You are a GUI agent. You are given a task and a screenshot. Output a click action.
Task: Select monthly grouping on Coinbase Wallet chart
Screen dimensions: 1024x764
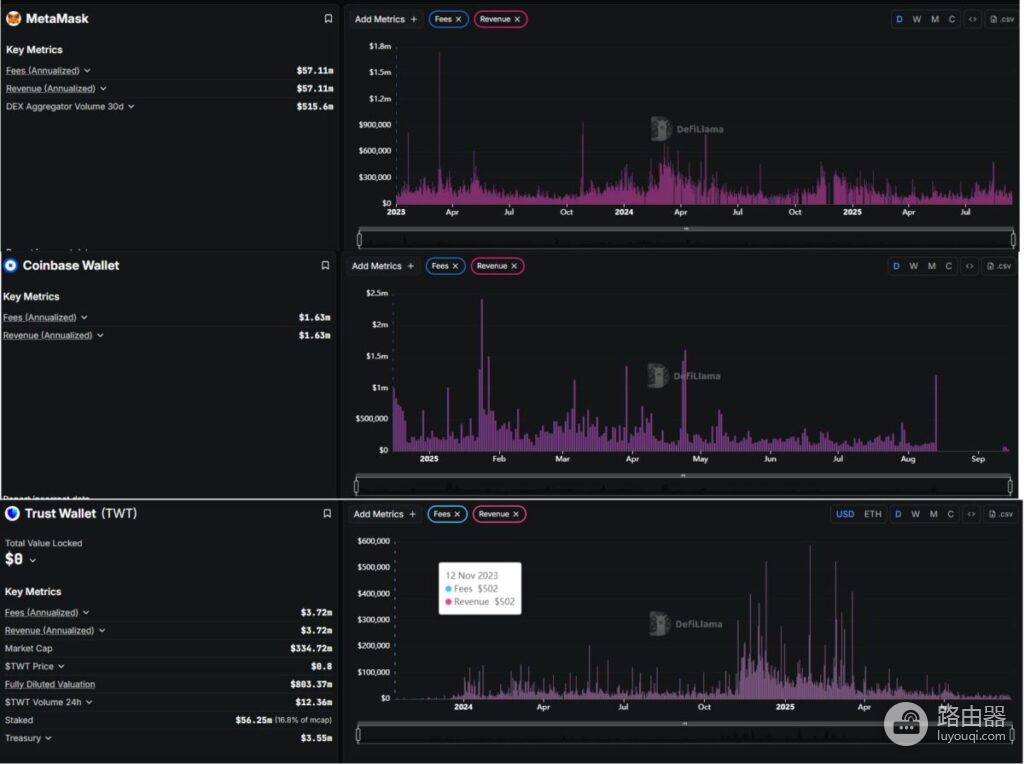(932, 266)
